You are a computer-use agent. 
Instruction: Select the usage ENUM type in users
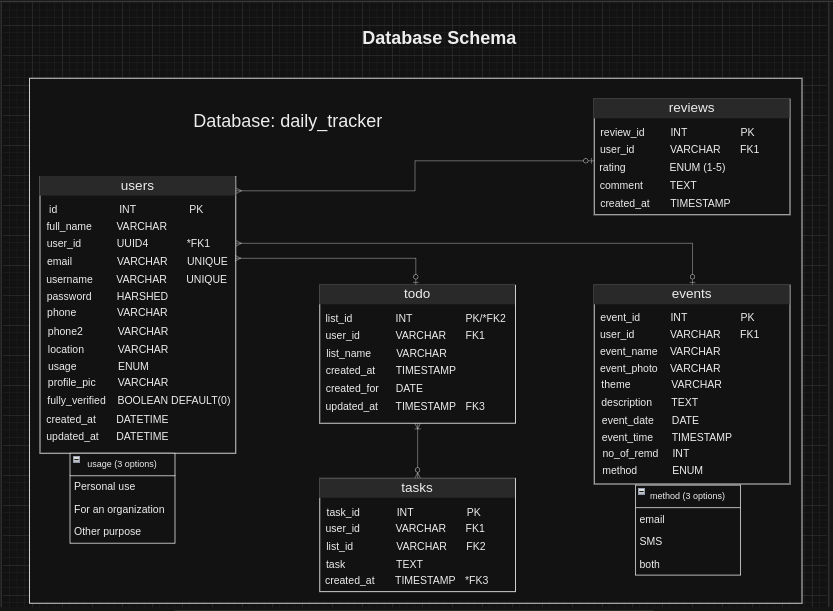[x=133, y=367]
